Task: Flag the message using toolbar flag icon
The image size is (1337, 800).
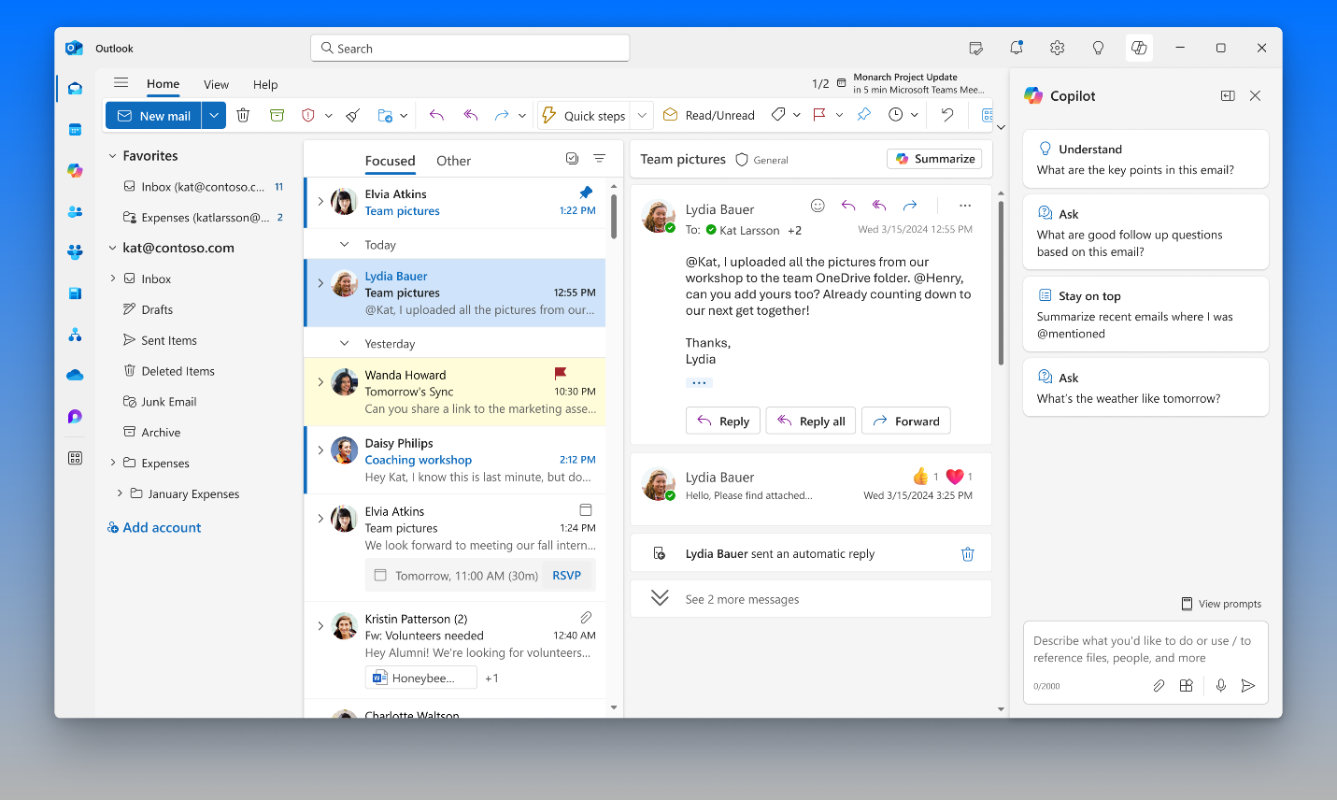Action: pos(819,116)
